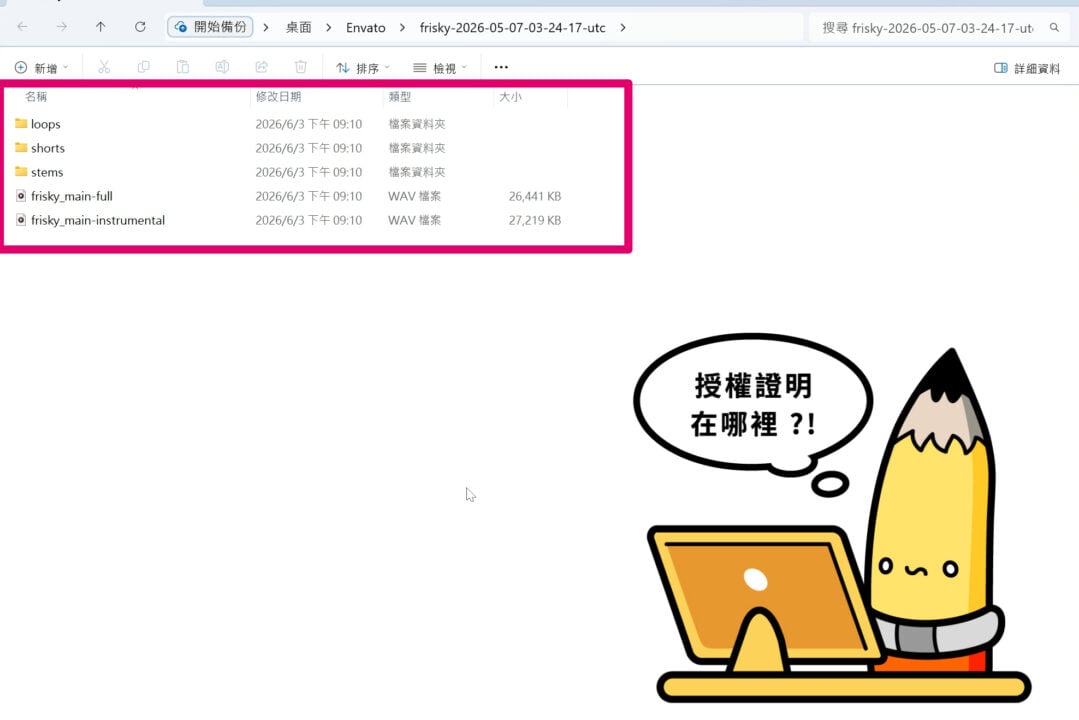Image resolution: width=1079 pixels, height=720 pixels.
Task: Click the 開始備份 backup button
Action: [211, 27]
